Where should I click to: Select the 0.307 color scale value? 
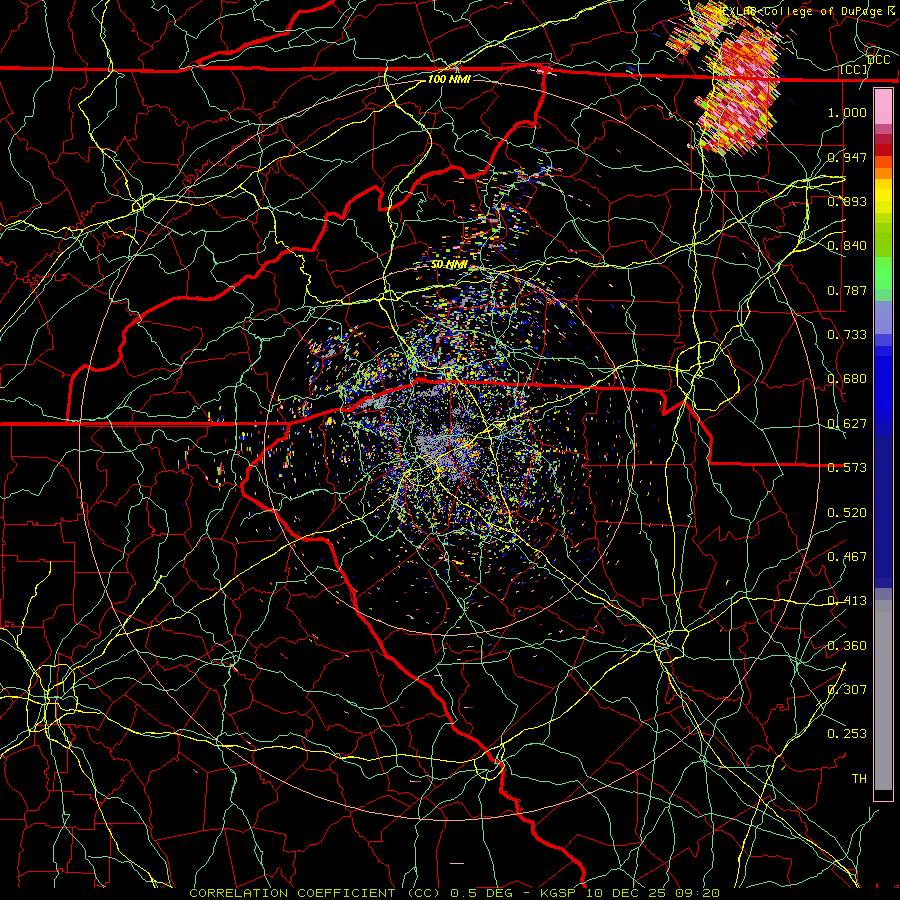click(x=847, y=690)
